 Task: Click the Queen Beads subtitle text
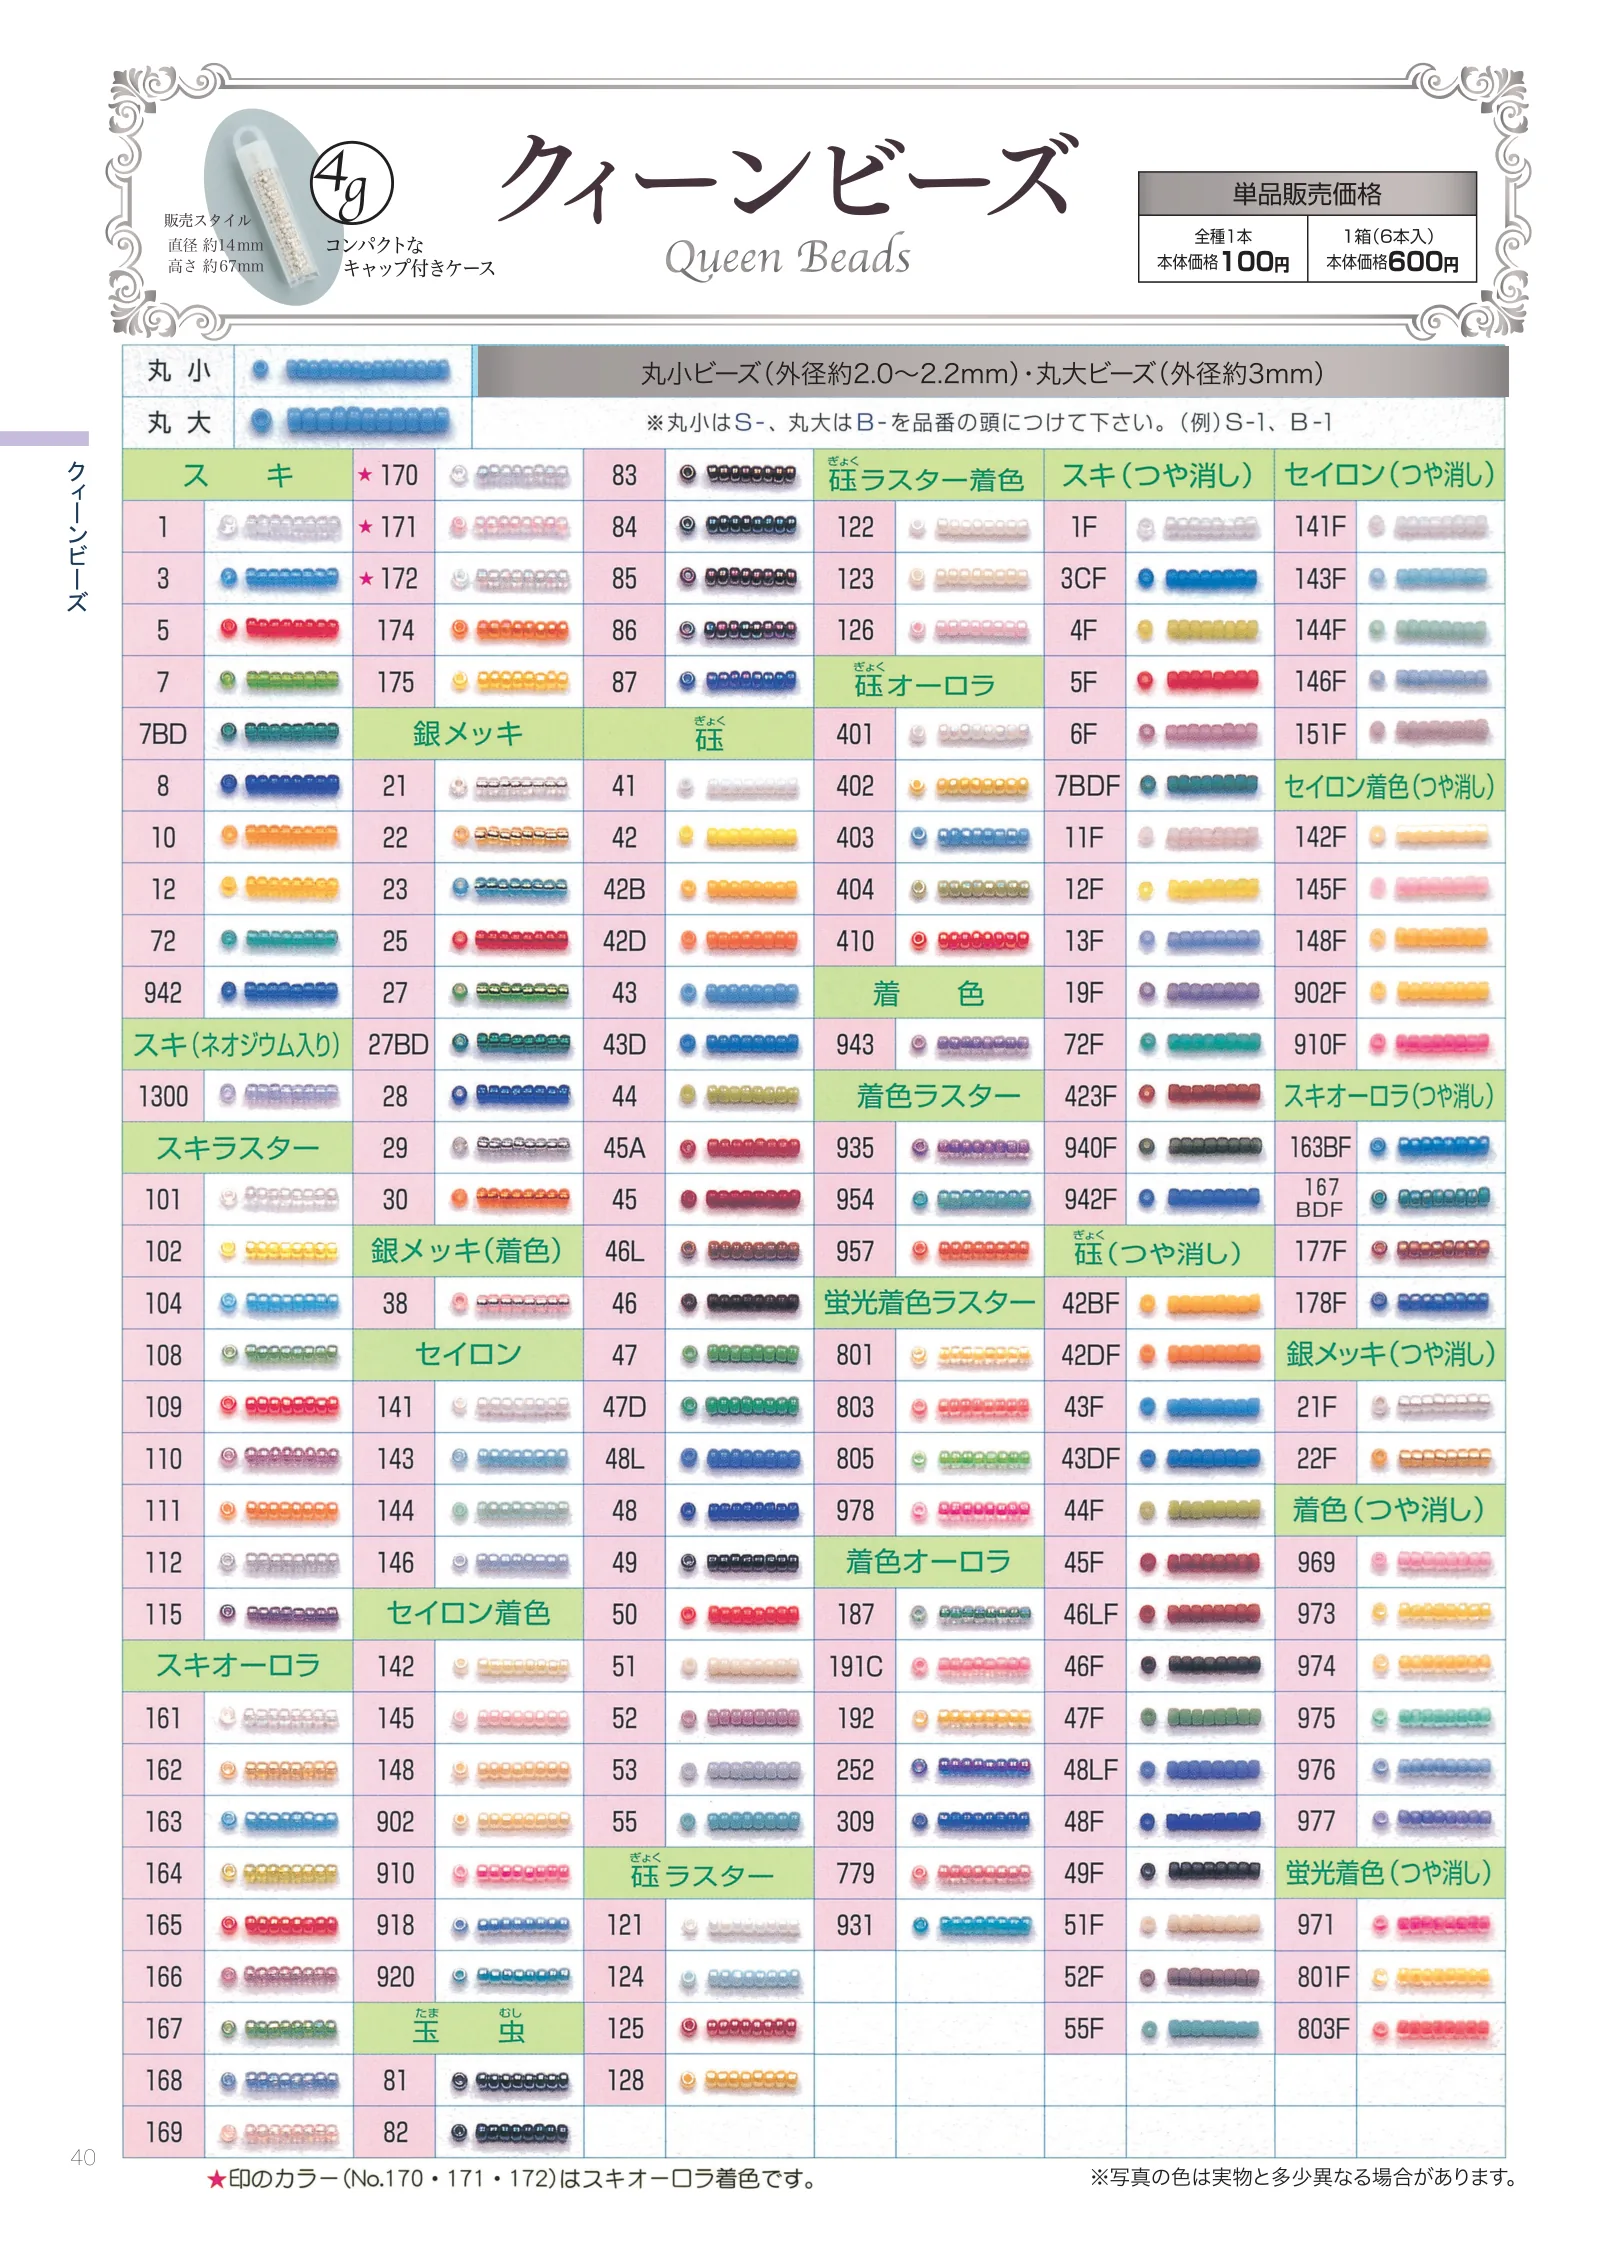(x=788, y=258)
